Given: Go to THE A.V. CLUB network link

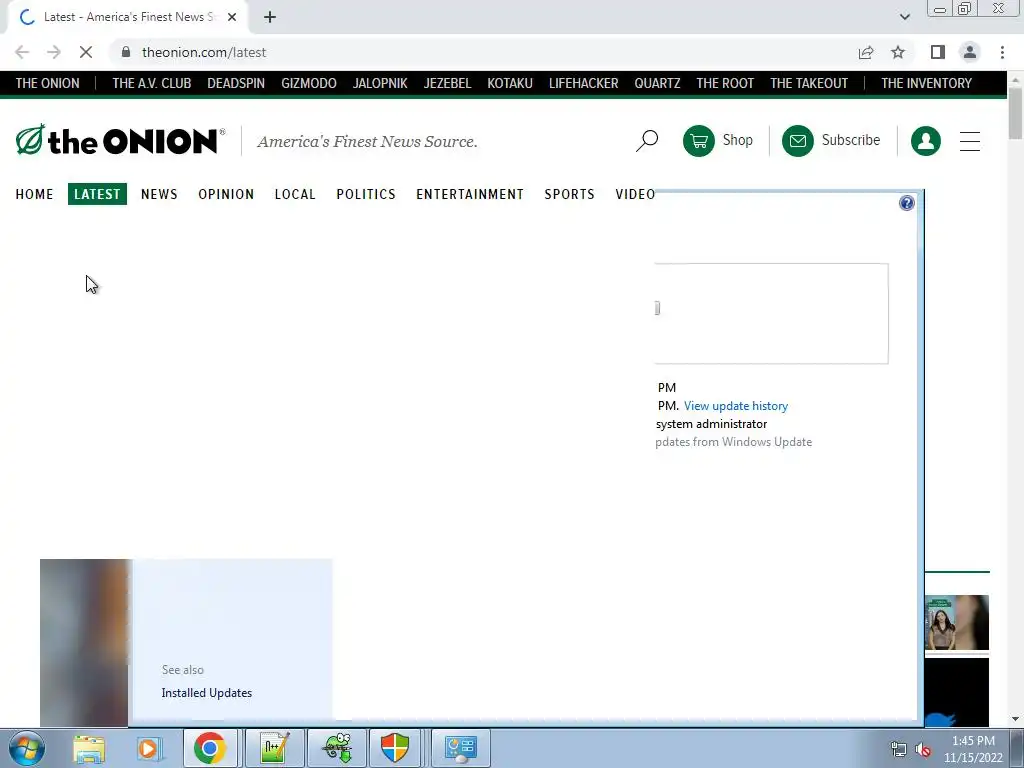Looking at the screenshot, I should click(152, 84).
